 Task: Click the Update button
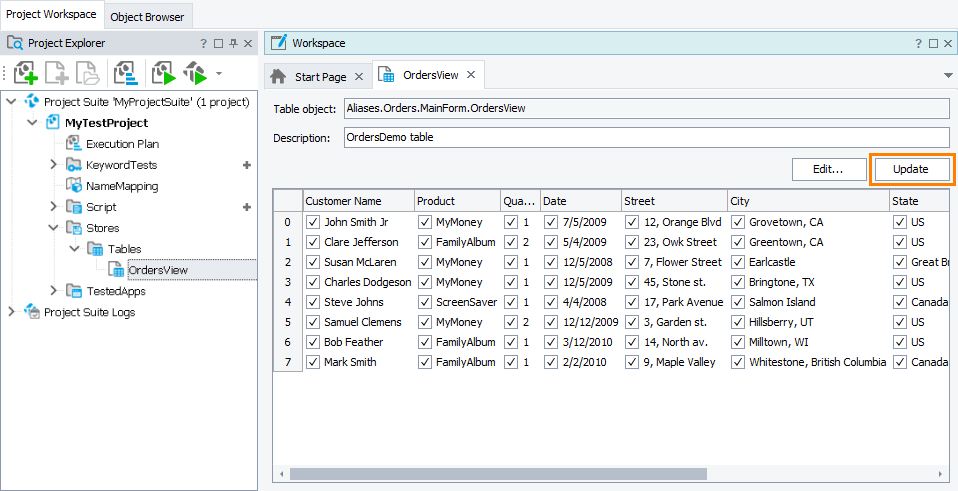911,169
